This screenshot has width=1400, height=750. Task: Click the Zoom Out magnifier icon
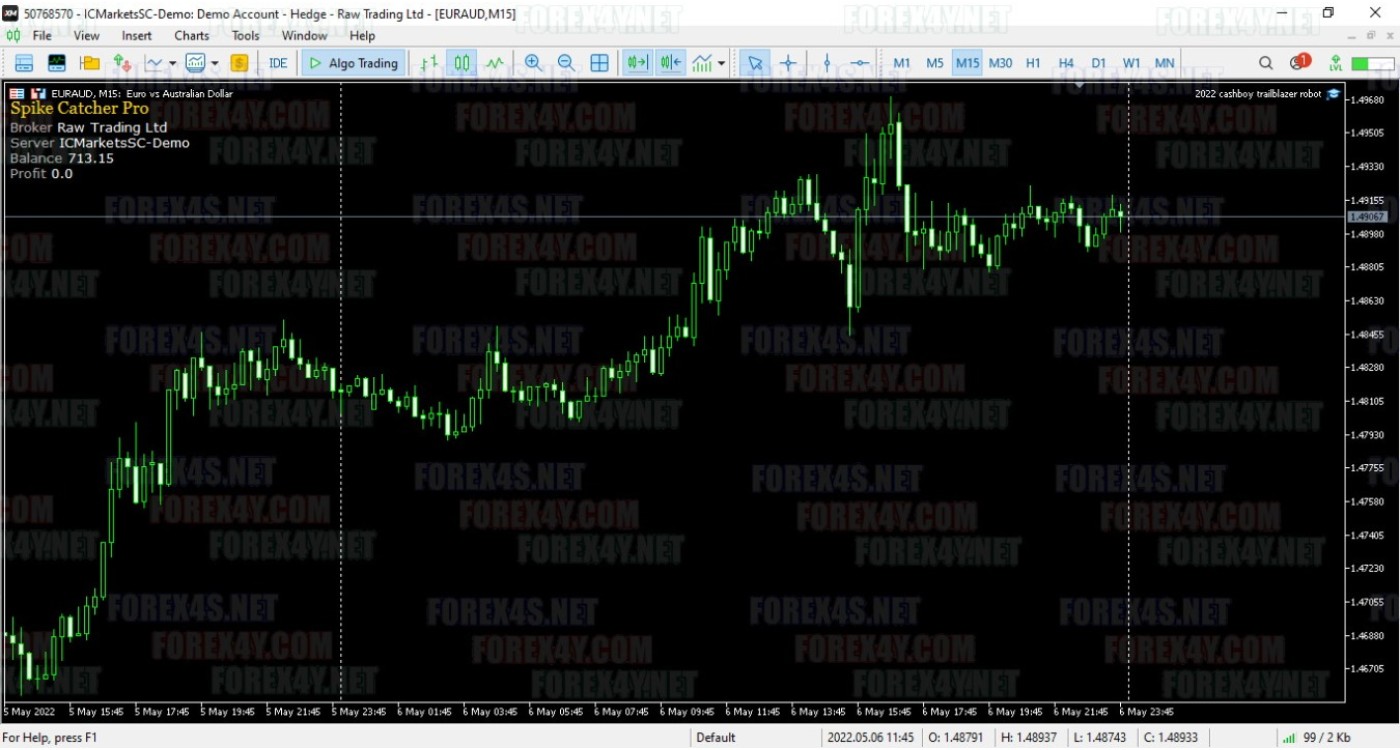(x=565, y=63)
